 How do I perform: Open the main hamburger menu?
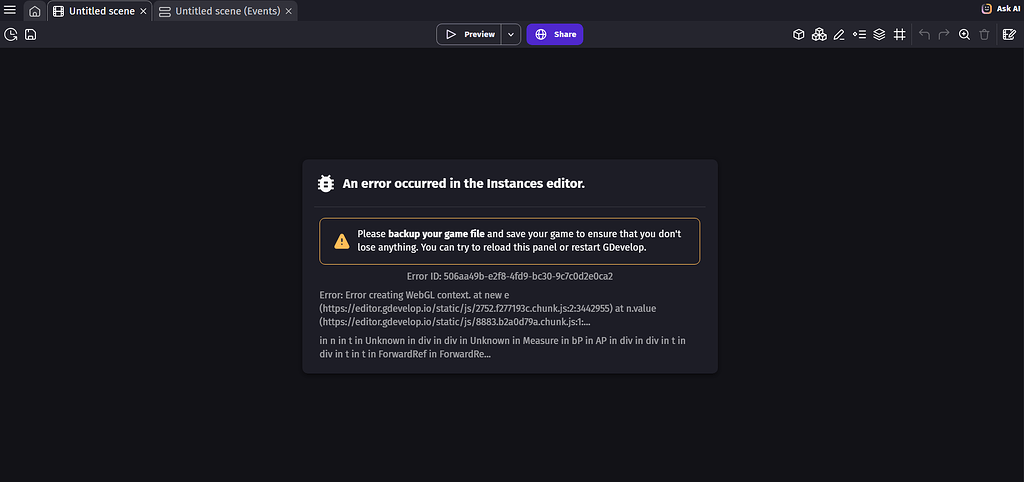(x=10, y=10)
